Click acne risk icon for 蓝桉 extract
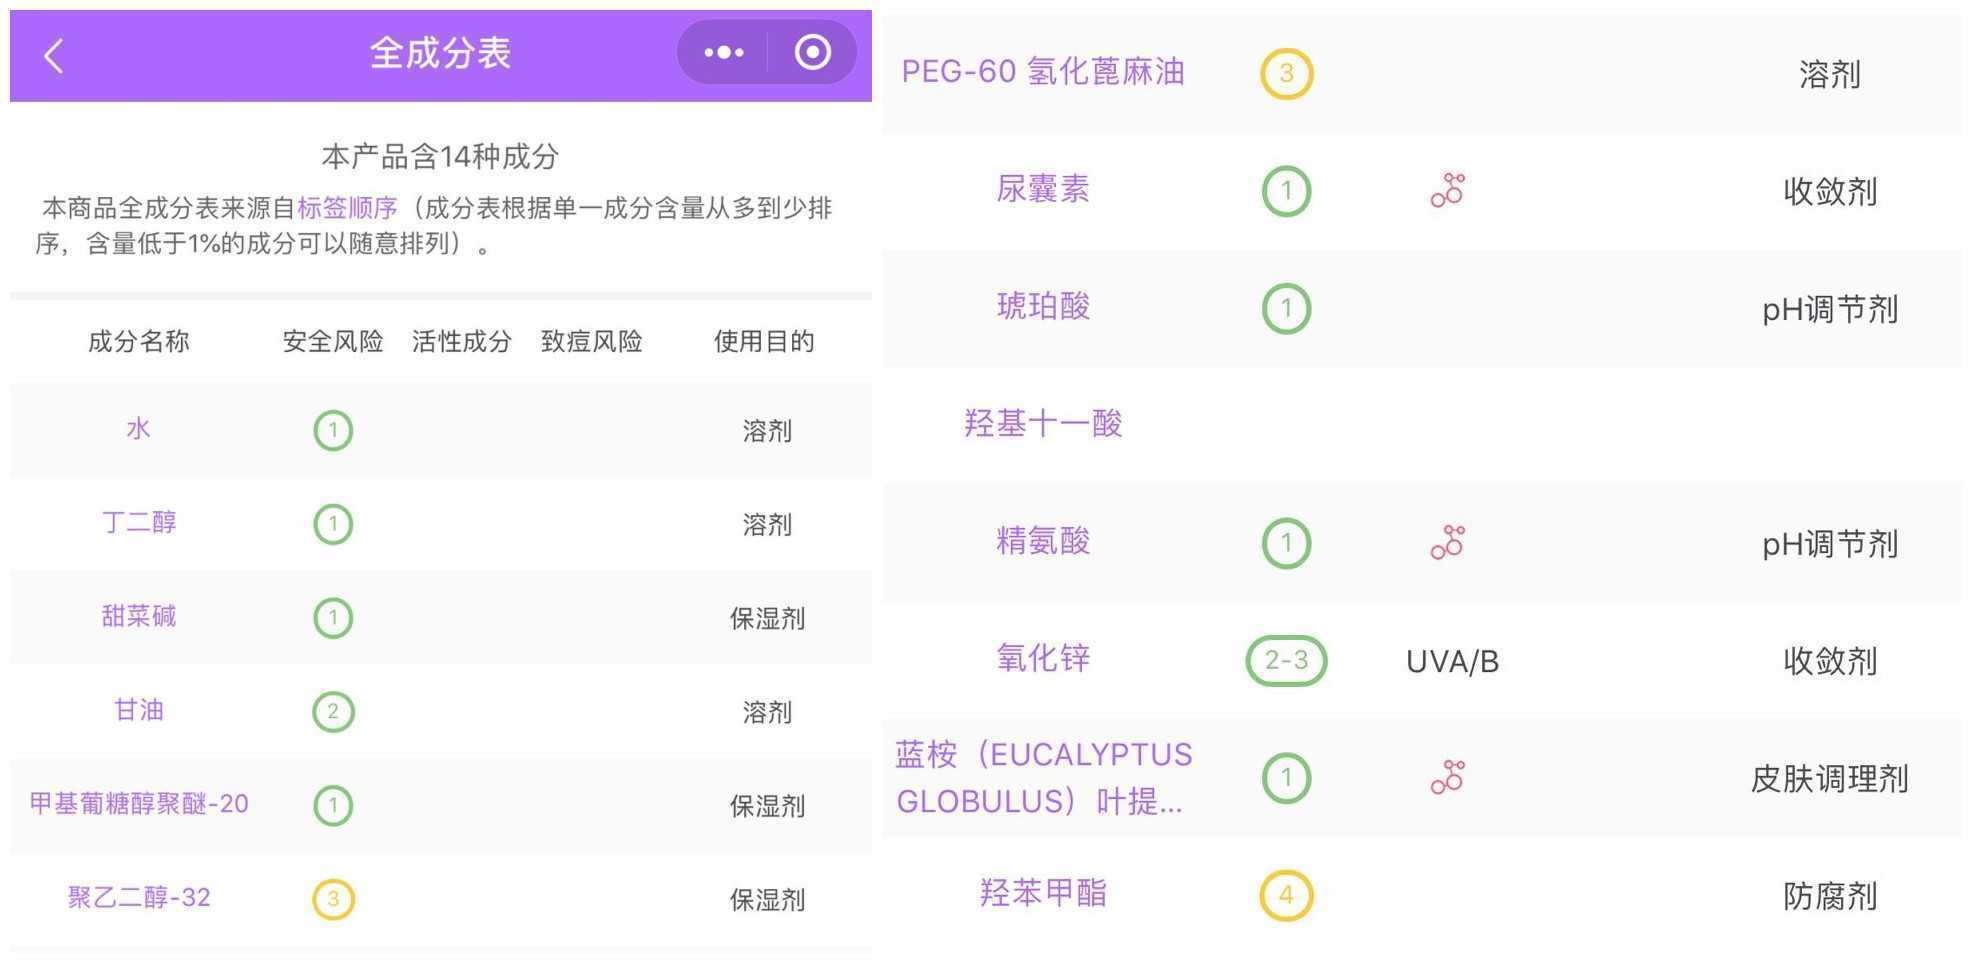This screenshot has width=1972, height=963. click(1447, 777)
